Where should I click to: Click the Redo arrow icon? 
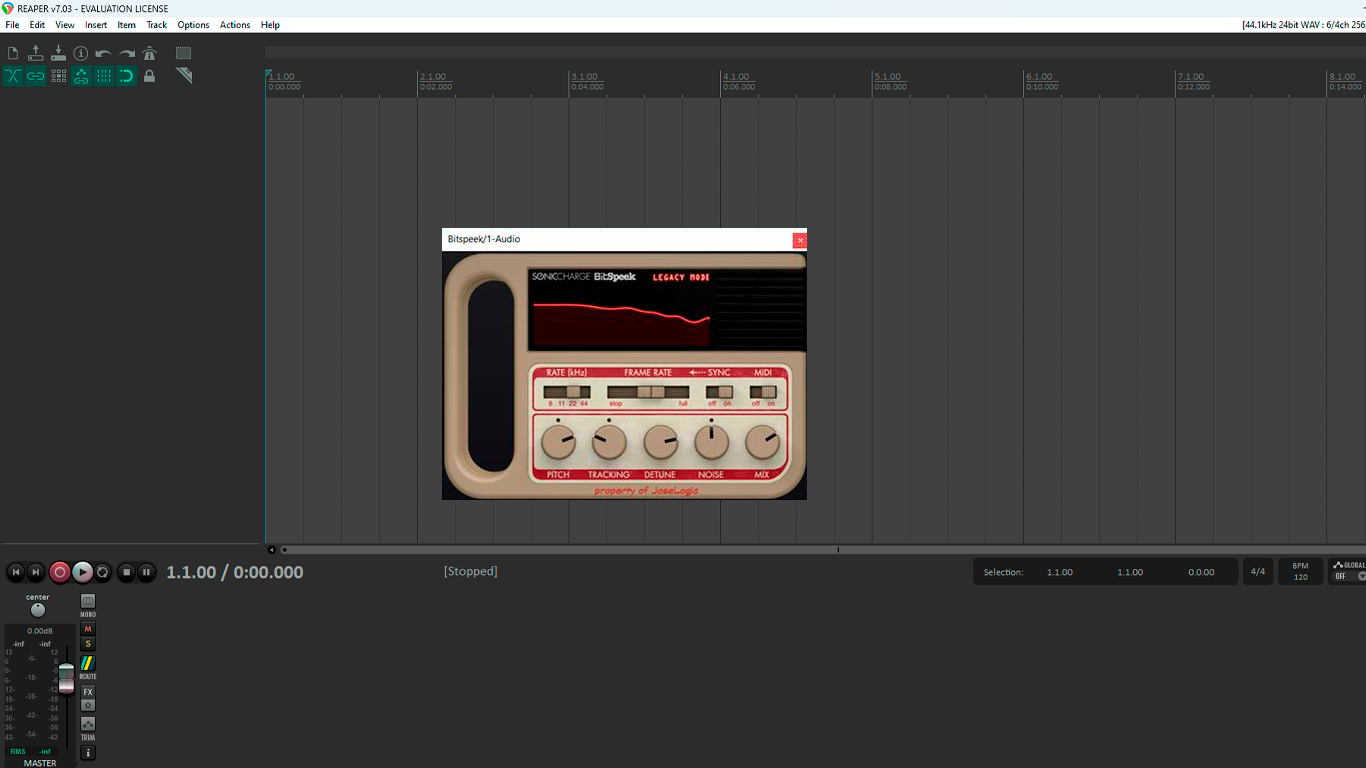point(127,53)
